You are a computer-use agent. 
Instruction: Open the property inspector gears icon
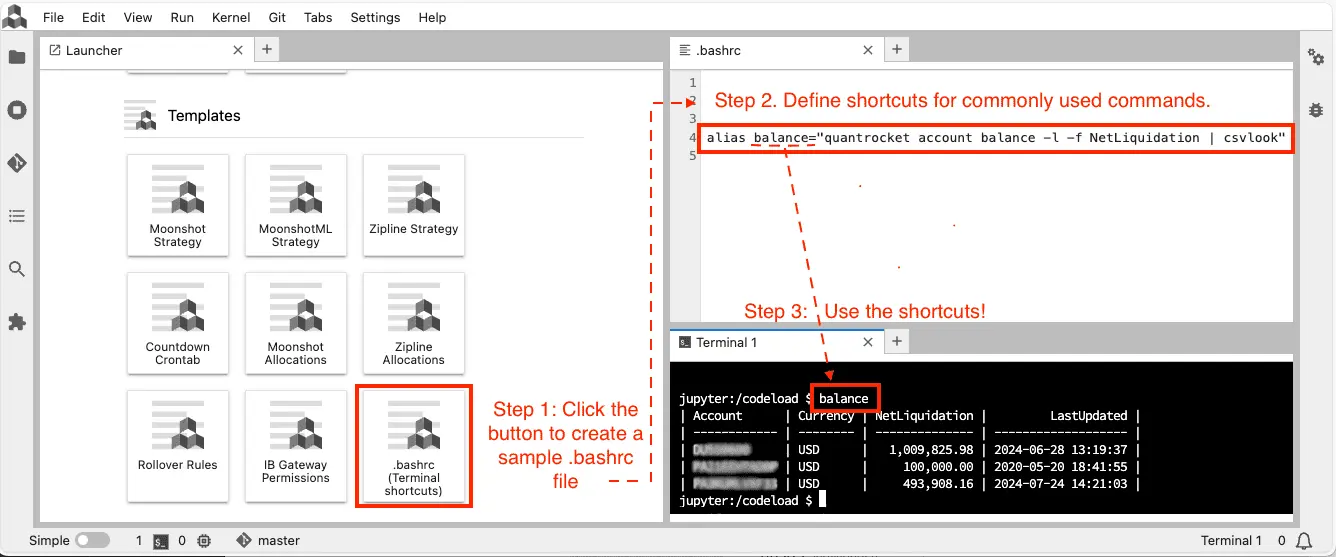tap(1316, 57)
